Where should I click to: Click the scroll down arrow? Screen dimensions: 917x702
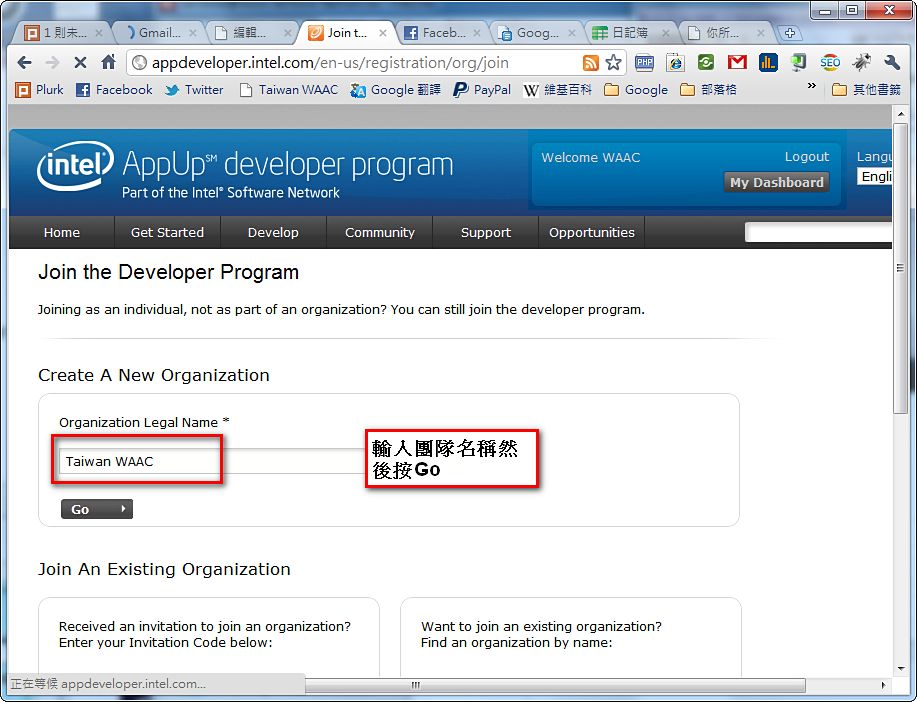pyautogui.click(x=901, y=668)
